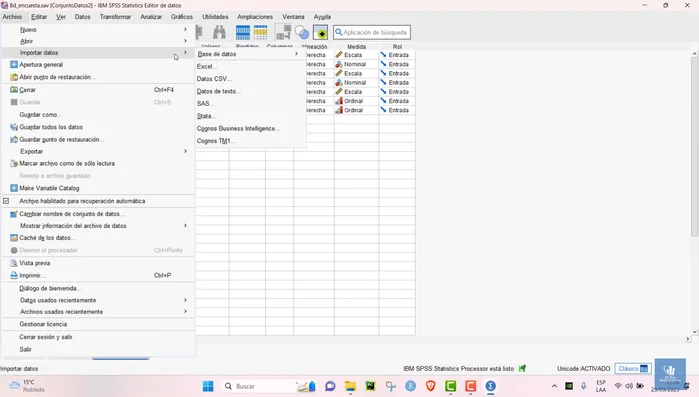699x397 pixels.
Task: Select Guardar todos los datos entry
Action: pos(51,127)
